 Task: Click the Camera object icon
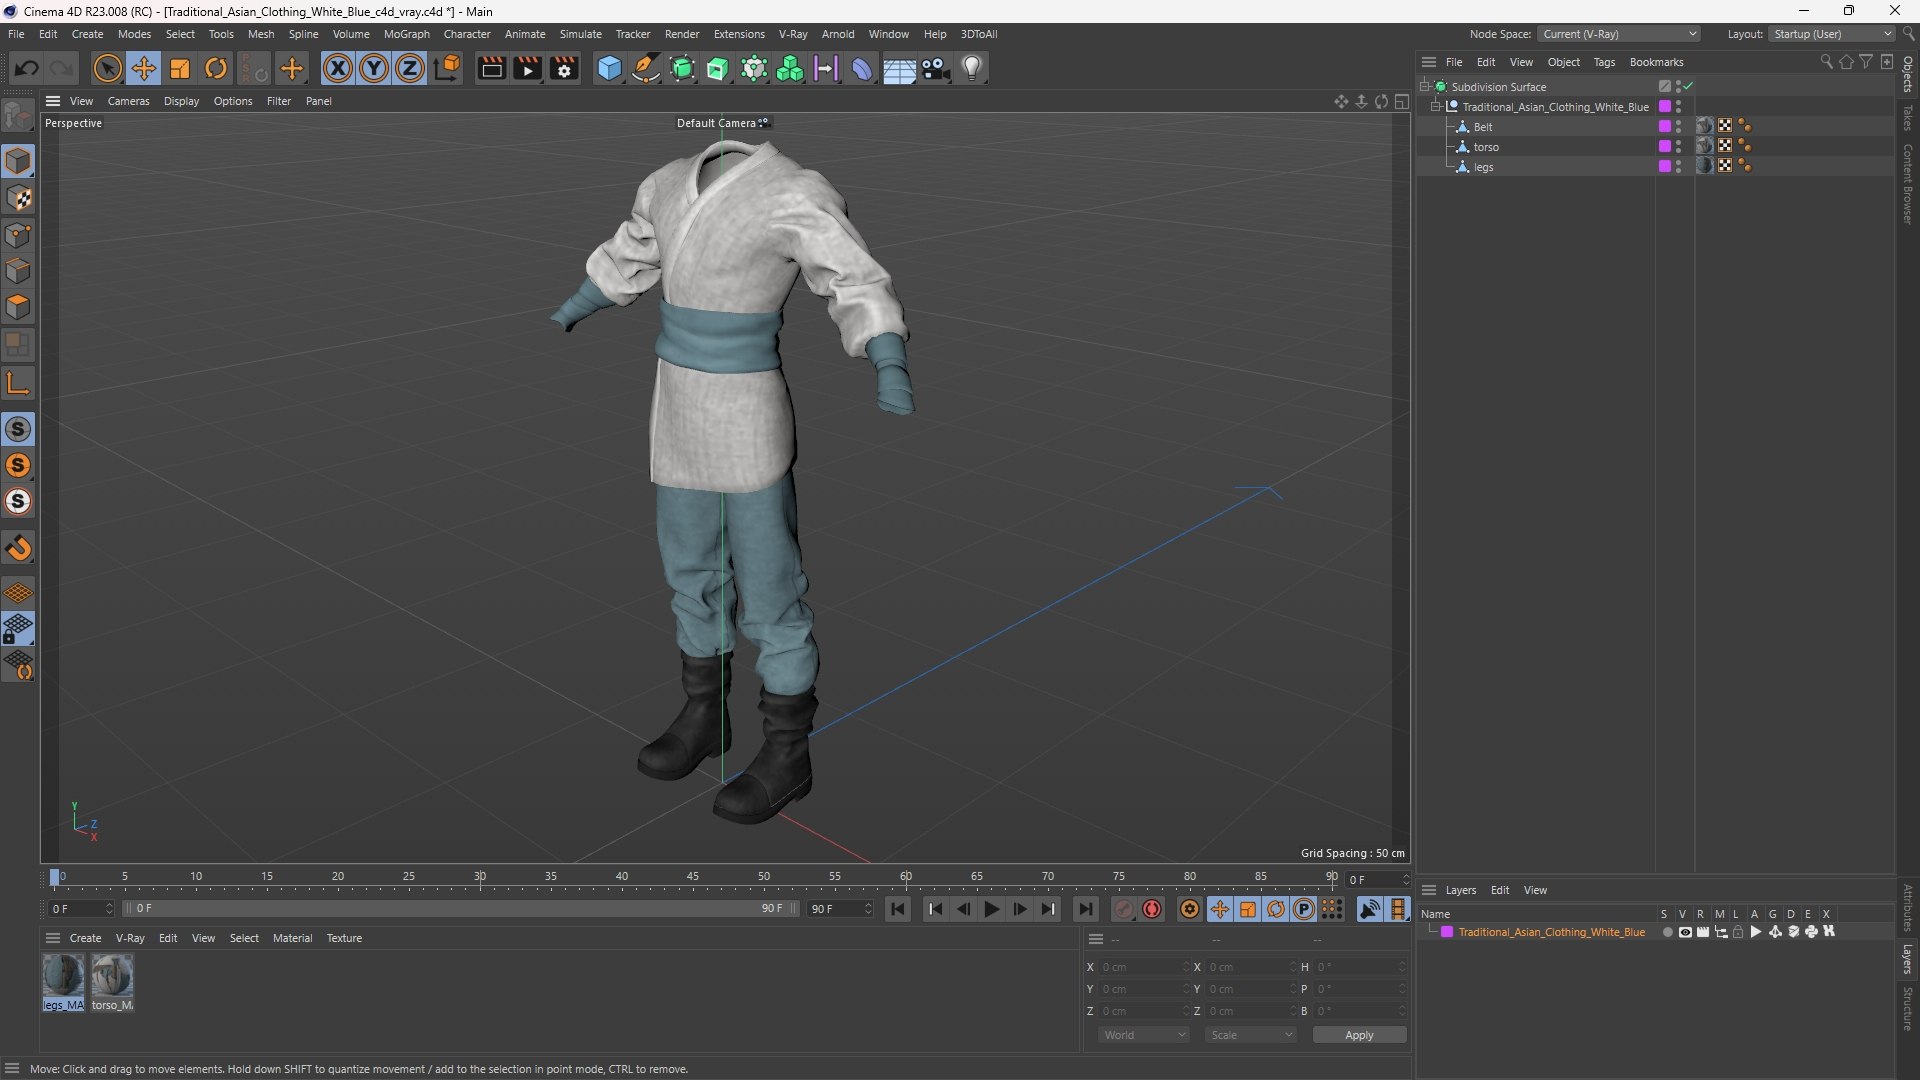coord(936,68)
